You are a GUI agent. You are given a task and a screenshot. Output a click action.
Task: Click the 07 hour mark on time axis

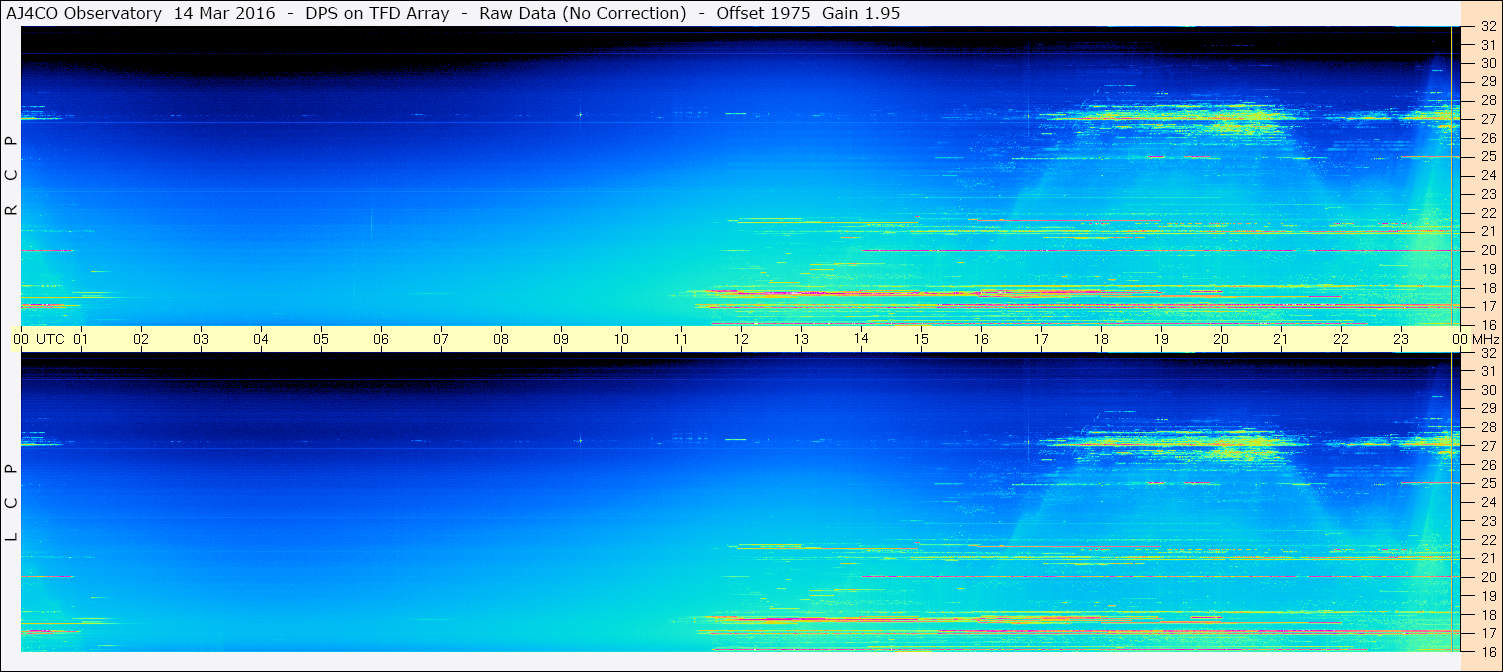coord(441,339)
